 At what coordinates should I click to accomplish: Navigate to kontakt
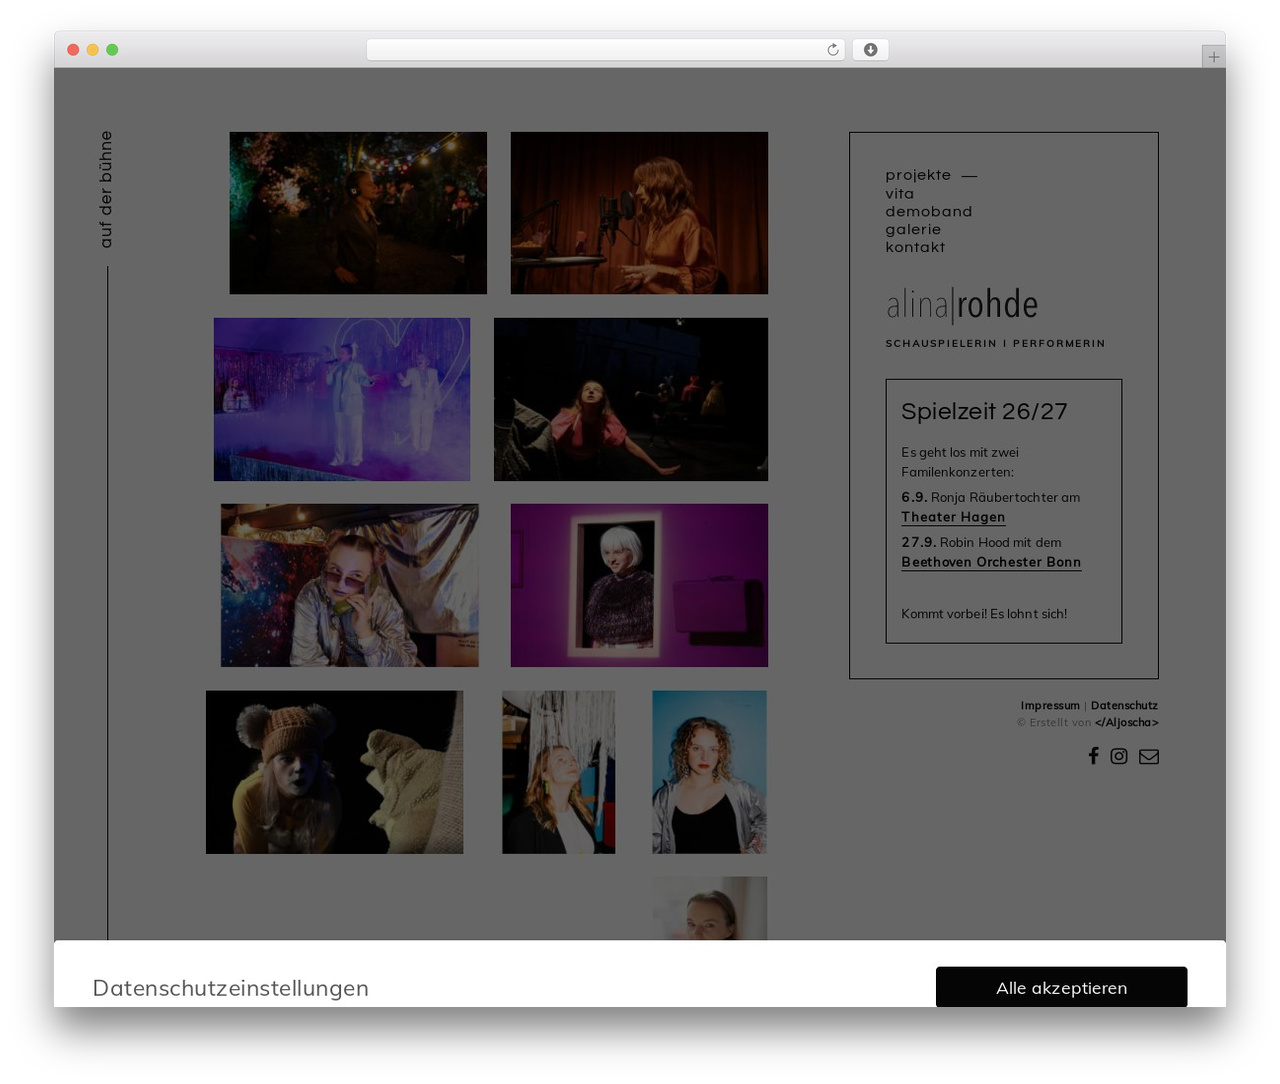(x=914, y=248)
